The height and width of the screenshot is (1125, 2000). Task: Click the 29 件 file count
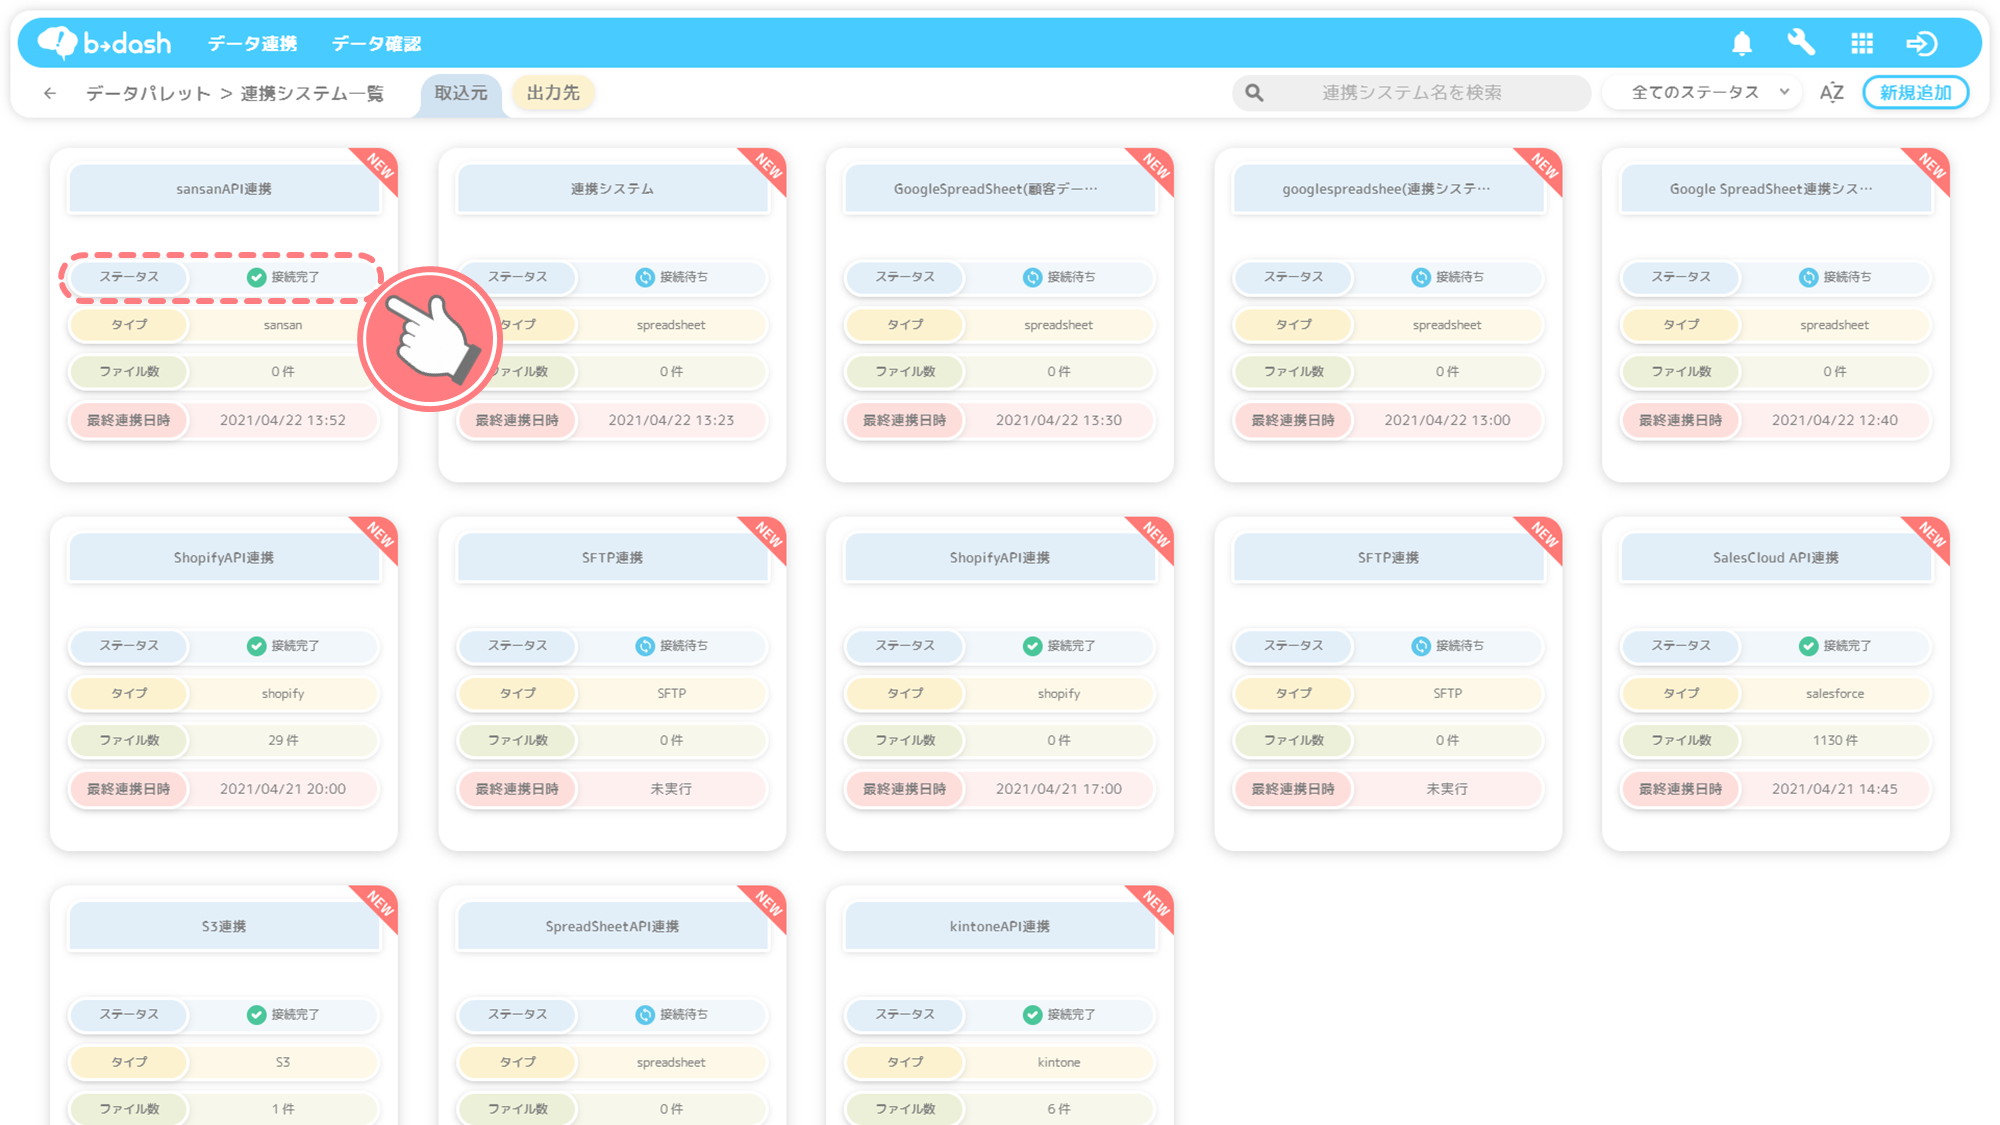click(x=283, y=741)
